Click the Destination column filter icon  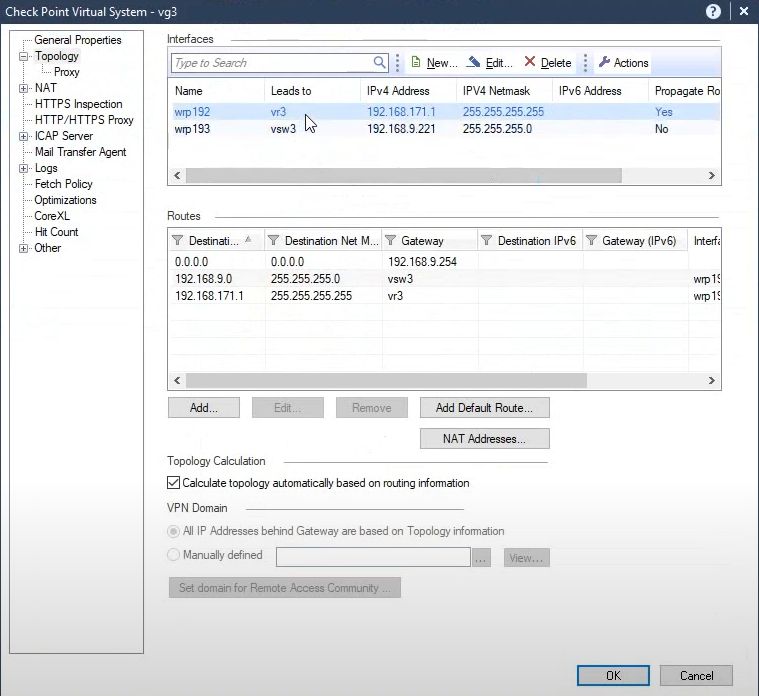[x=178, y=240]
